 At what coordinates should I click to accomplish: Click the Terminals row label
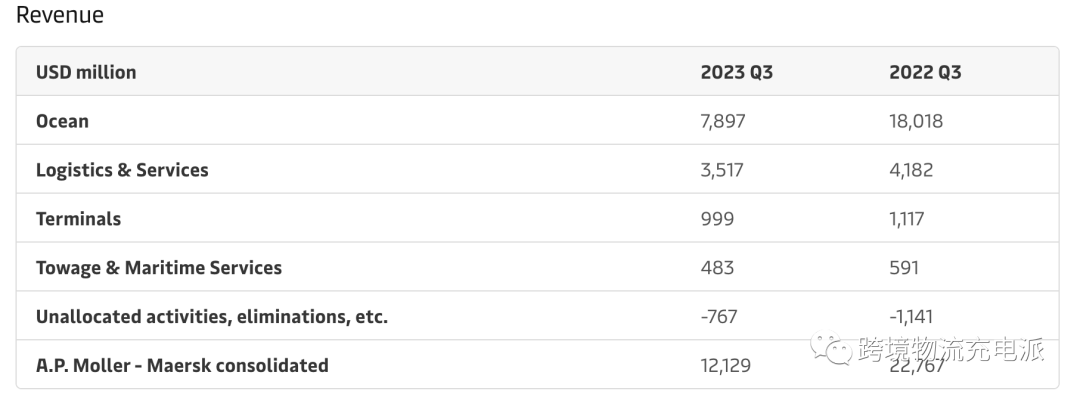pyautogui.click(x=79, y=219)
